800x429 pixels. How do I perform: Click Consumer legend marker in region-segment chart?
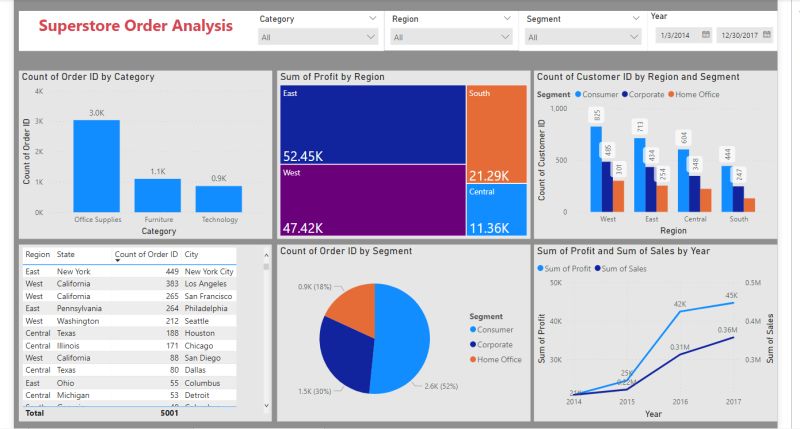(x=578, y=94)
